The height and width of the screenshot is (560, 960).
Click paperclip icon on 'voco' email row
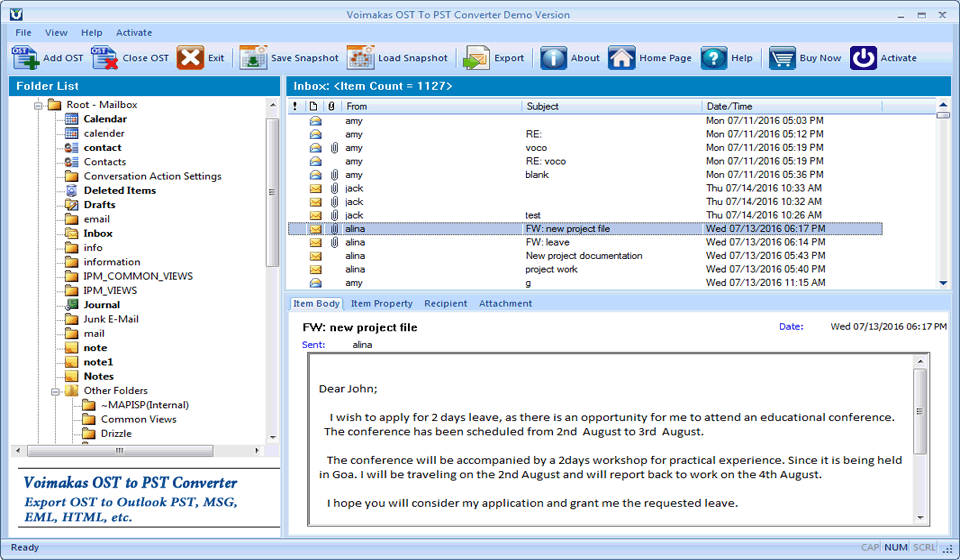(x=334, y=147)
